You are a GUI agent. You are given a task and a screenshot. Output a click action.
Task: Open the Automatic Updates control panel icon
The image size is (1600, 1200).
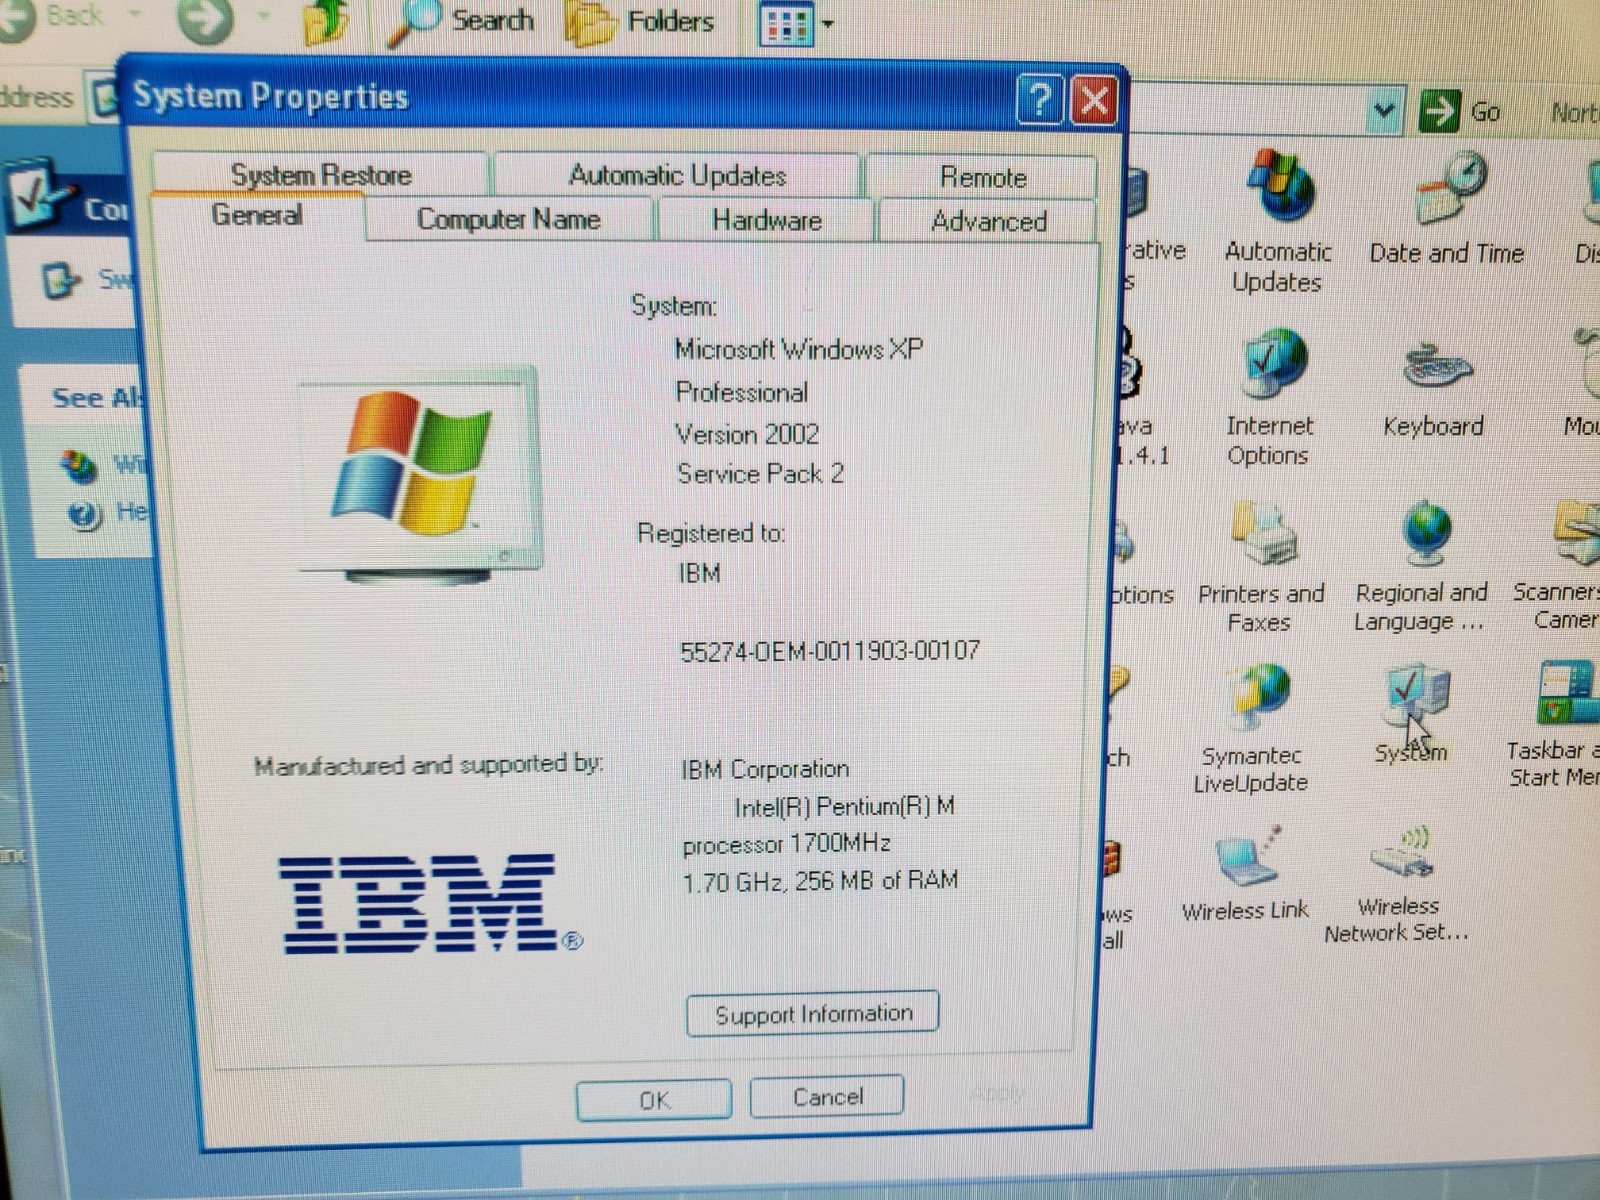[1278, 222]
